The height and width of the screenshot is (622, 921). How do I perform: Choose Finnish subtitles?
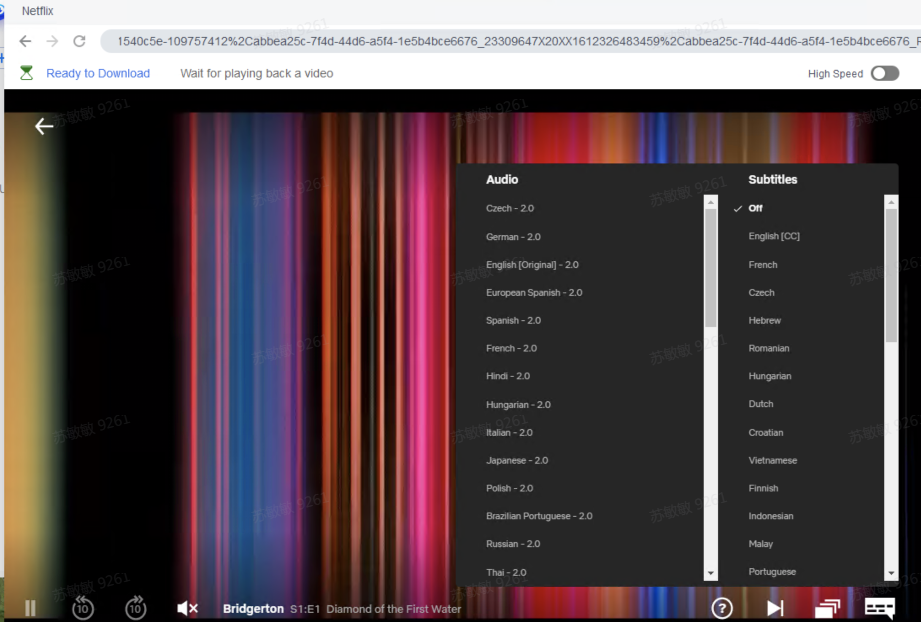[763, 488]
